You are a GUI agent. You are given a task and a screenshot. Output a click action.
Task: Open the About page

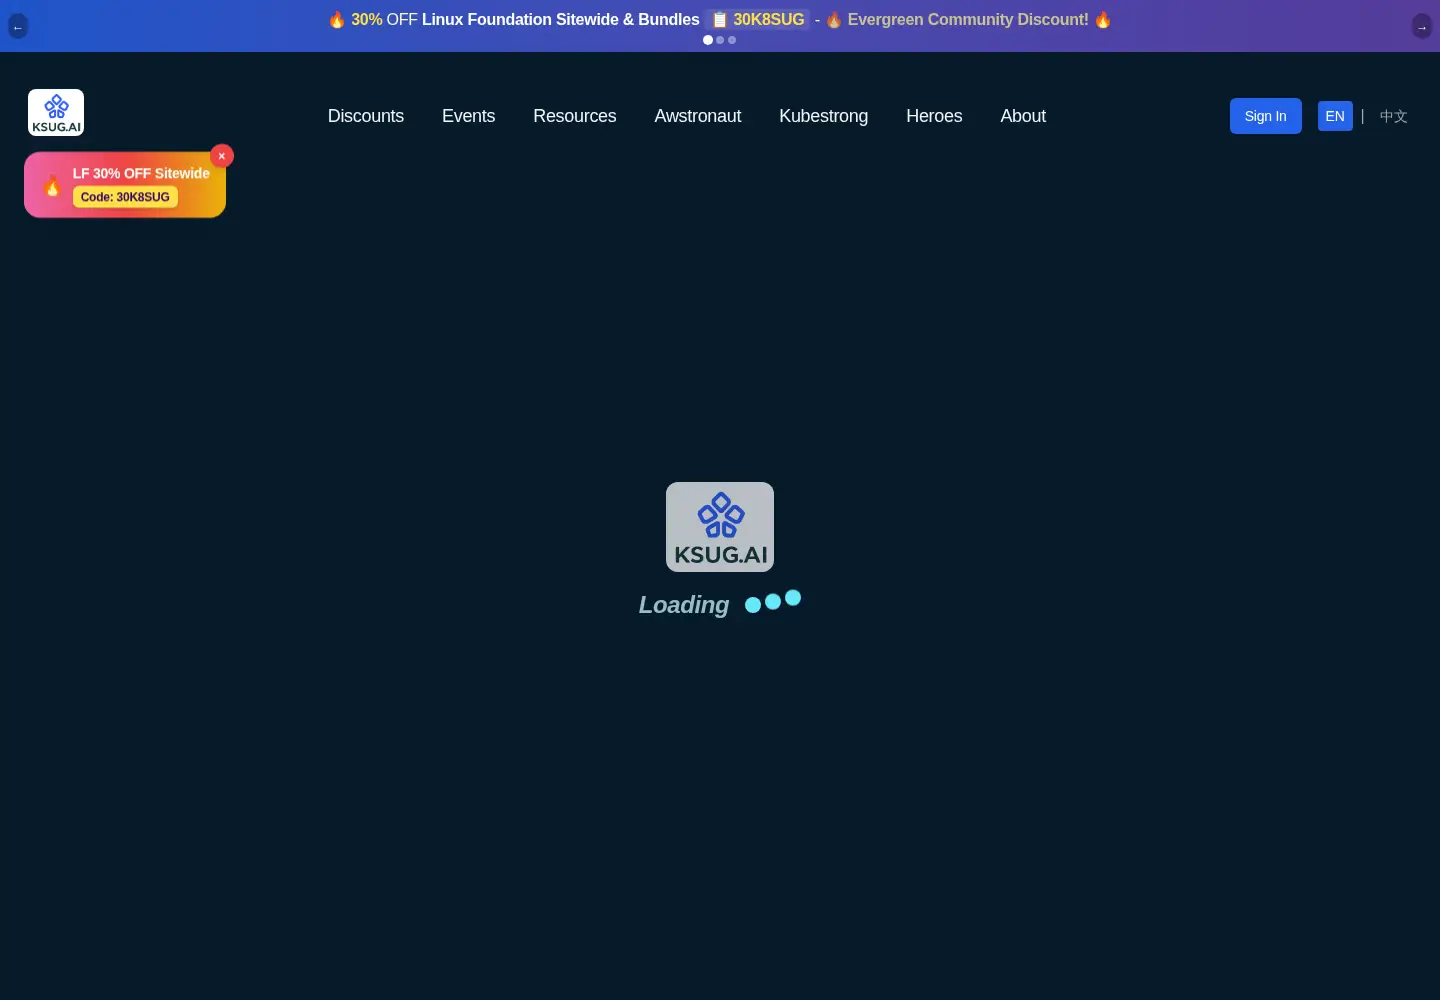1023,116
